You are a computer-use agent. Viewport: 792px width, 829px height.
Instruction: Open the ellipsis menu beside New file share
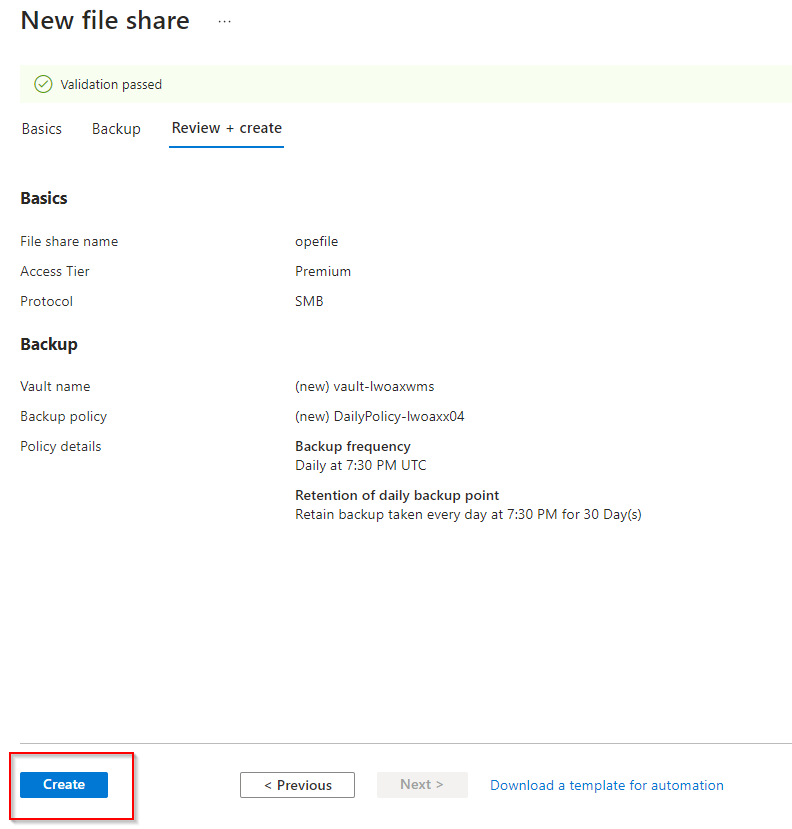[x=225, y=22]
